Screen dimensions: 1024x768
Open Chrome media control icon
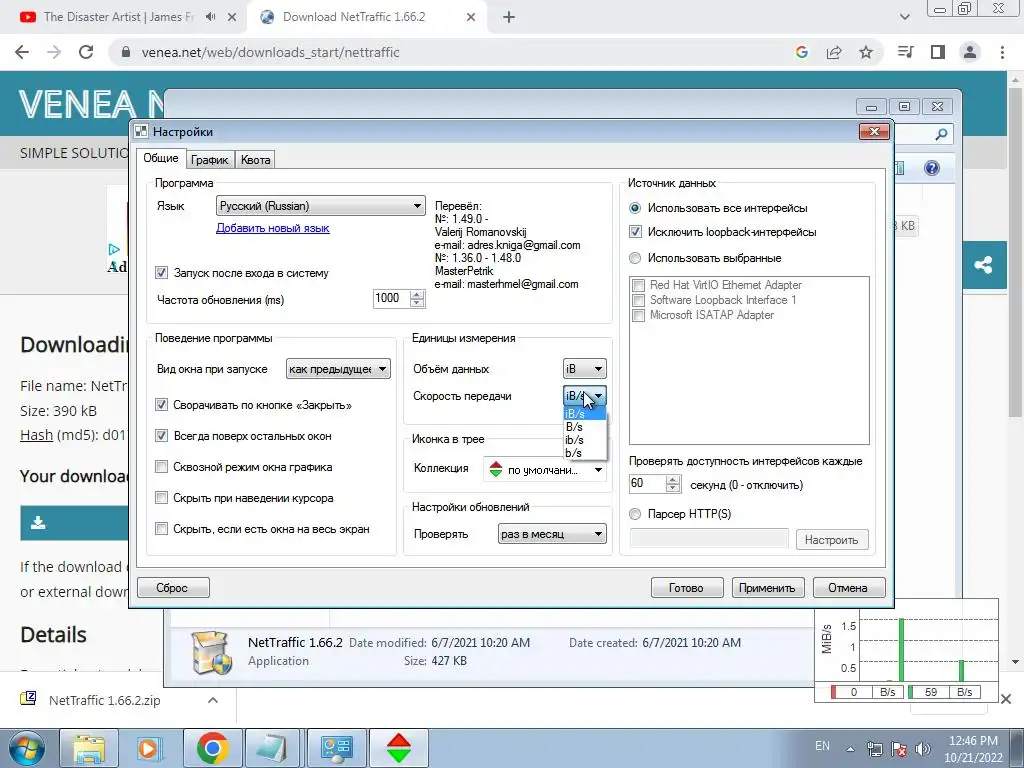coord(906,52)
